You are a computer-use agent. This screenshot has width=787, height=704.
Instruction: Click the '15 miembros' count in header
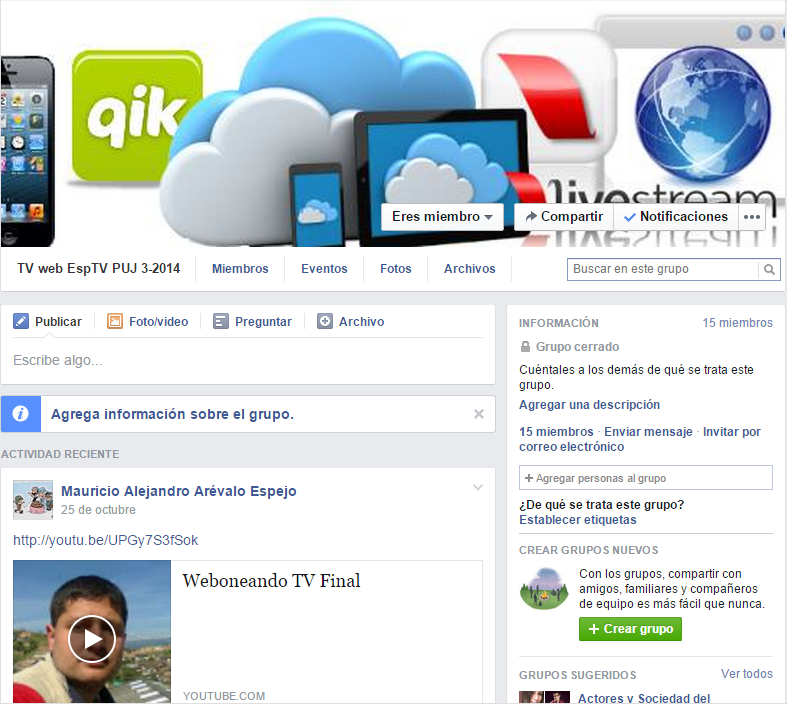pyautogui.click(x=737, y=323)
